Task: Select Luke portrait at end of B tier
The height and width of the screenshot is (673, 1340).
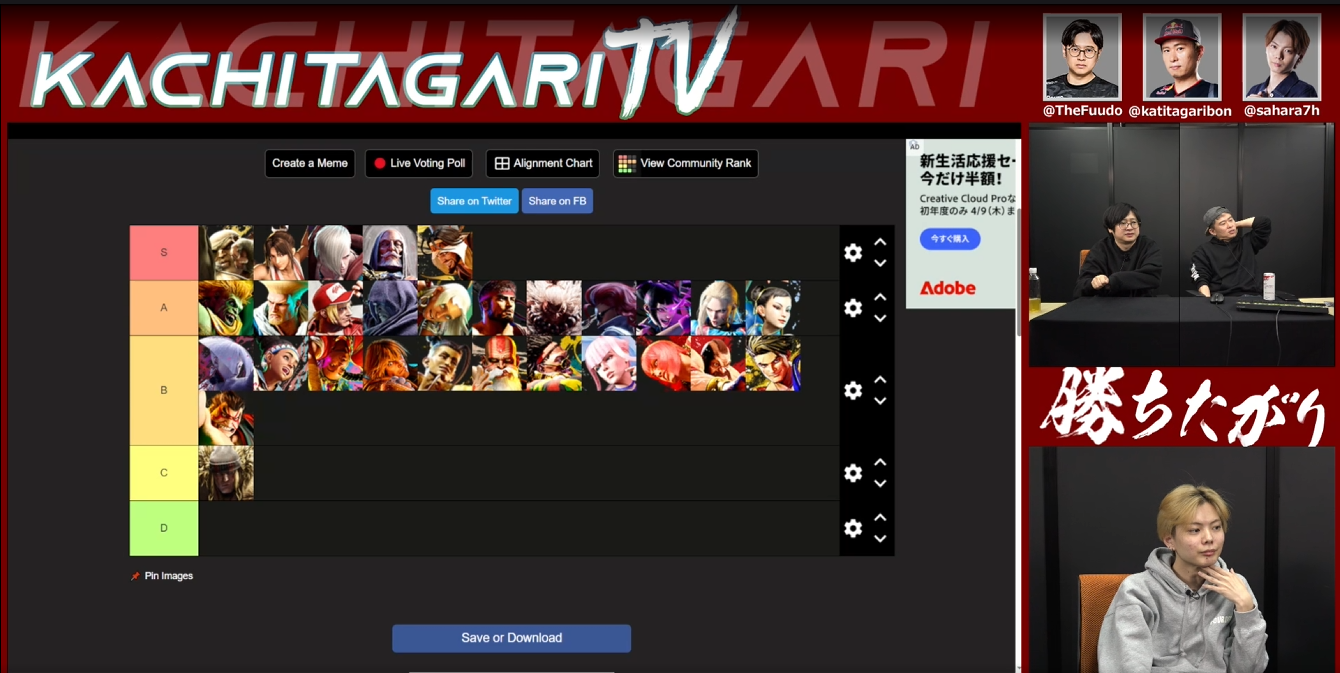Action: point(773,363)
